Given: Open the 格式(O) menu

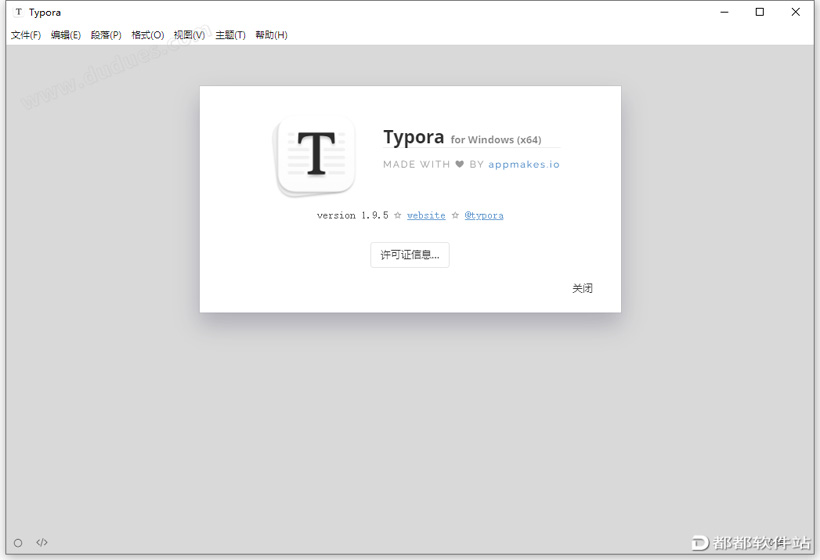Looking at the screenshot, I should tap(147, 35).
